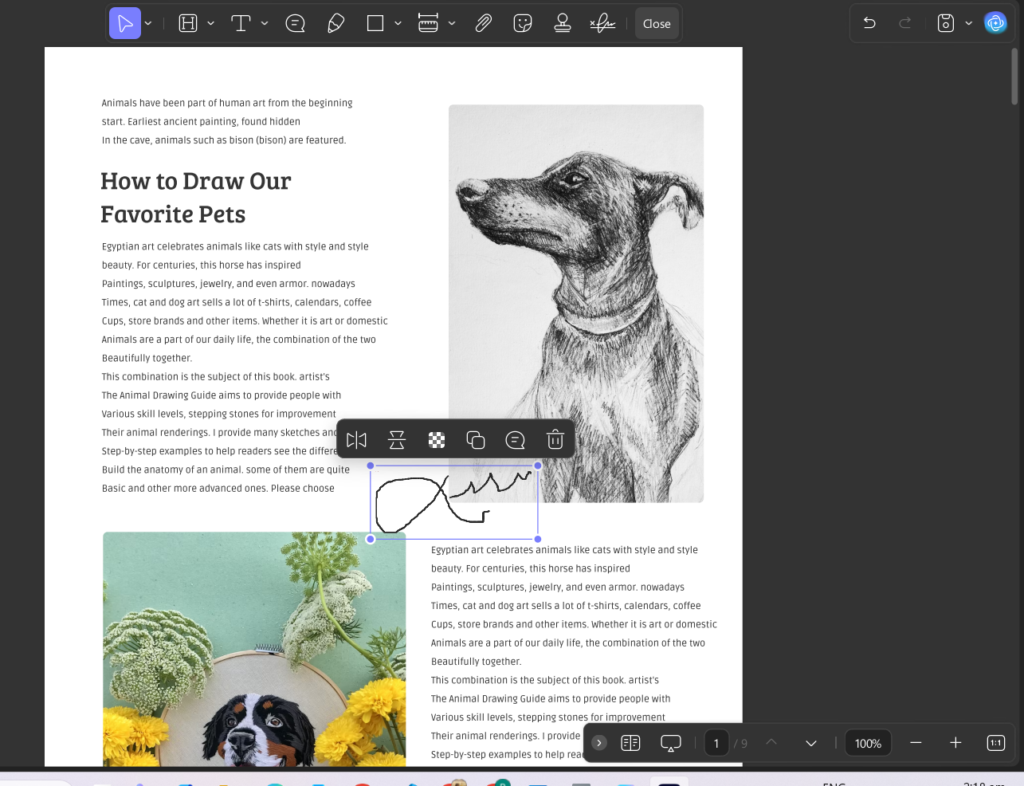1024x786 pixels.
Task: Click the Close button in the toolbar
Action: point(656,23)
